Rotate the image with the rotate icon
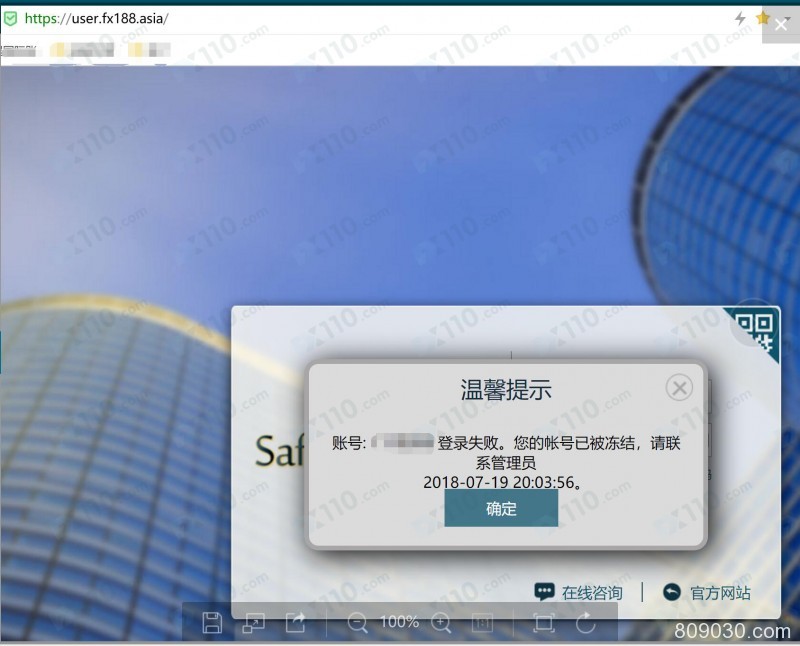The width and height of the screenshot is (800, 646). tap(585, 623)
